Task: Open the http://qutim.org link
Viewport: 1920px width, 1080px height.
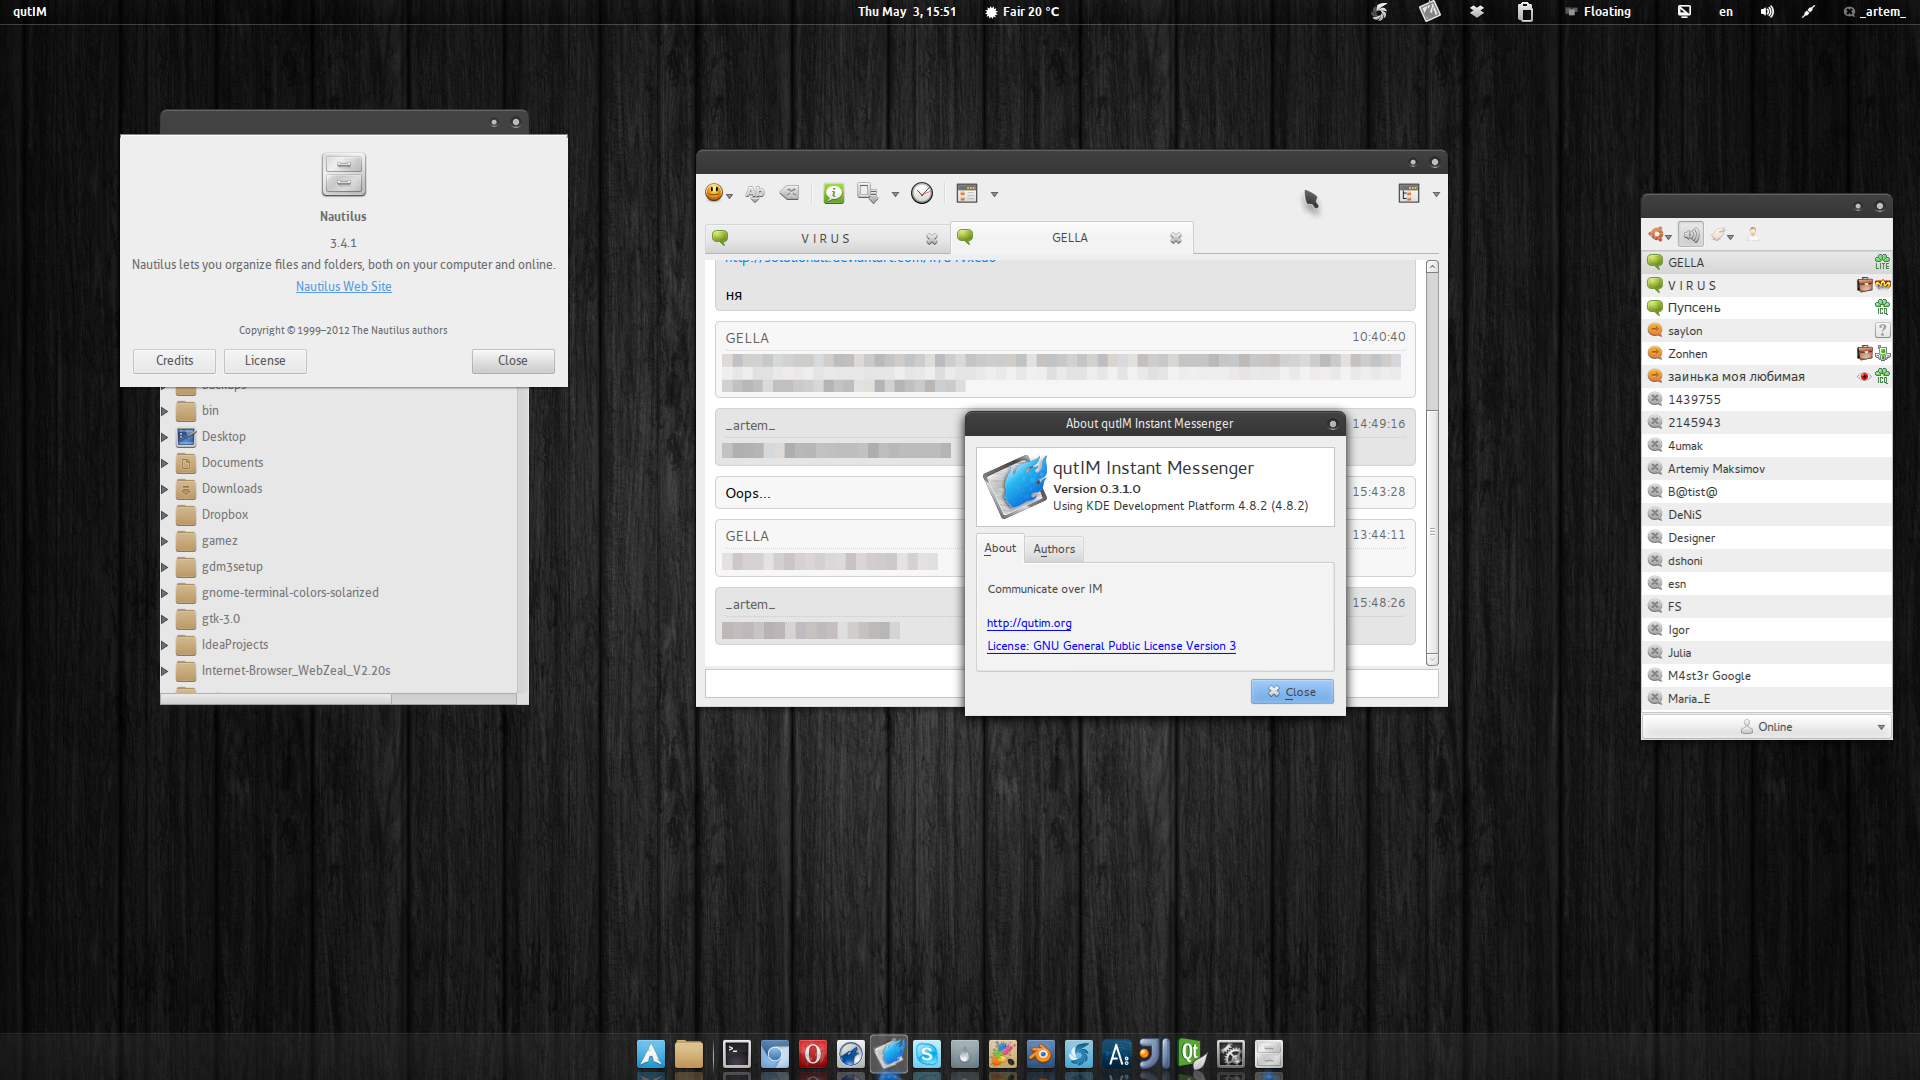Action: [1029, 623]
